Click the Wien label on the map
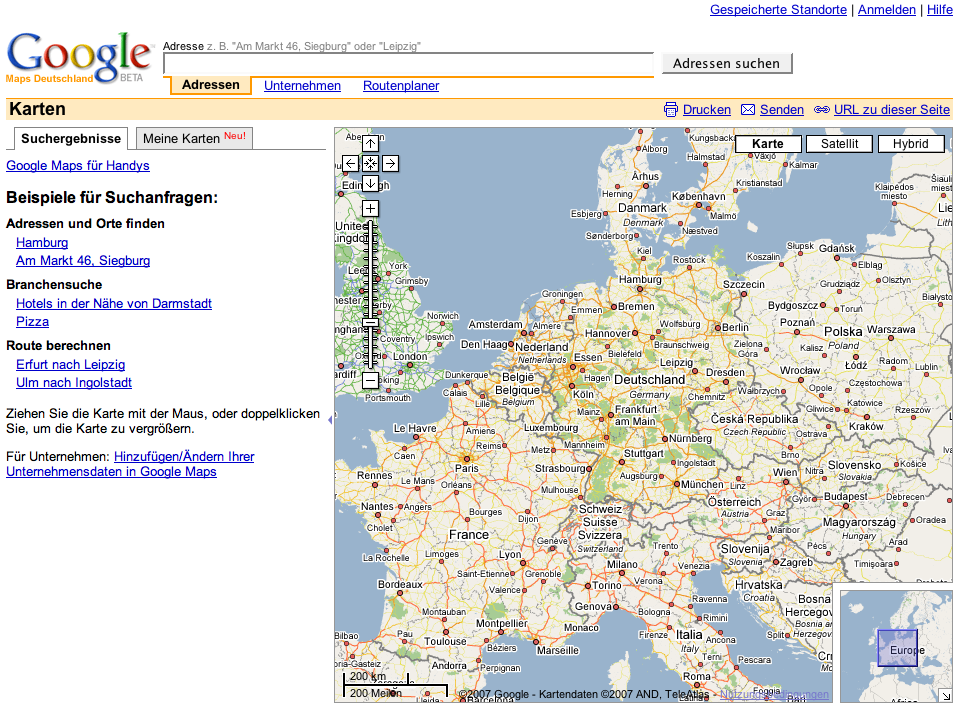 pyautogui.click(x=785, y=473)
